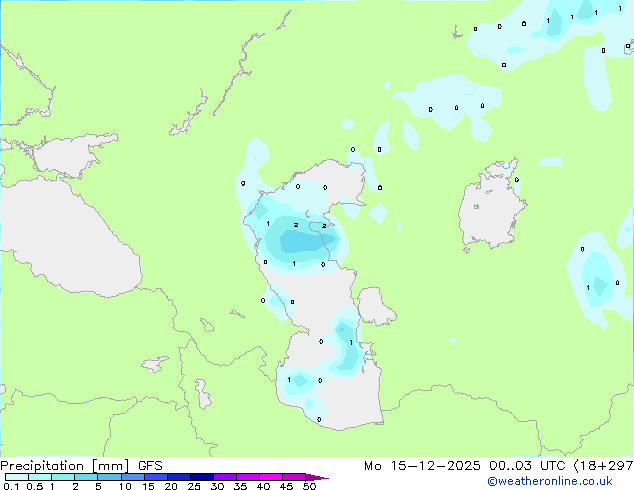Pick the 45–50 mm legend color swatch
The width and height of the screenshot is (634, 490).
294,477
